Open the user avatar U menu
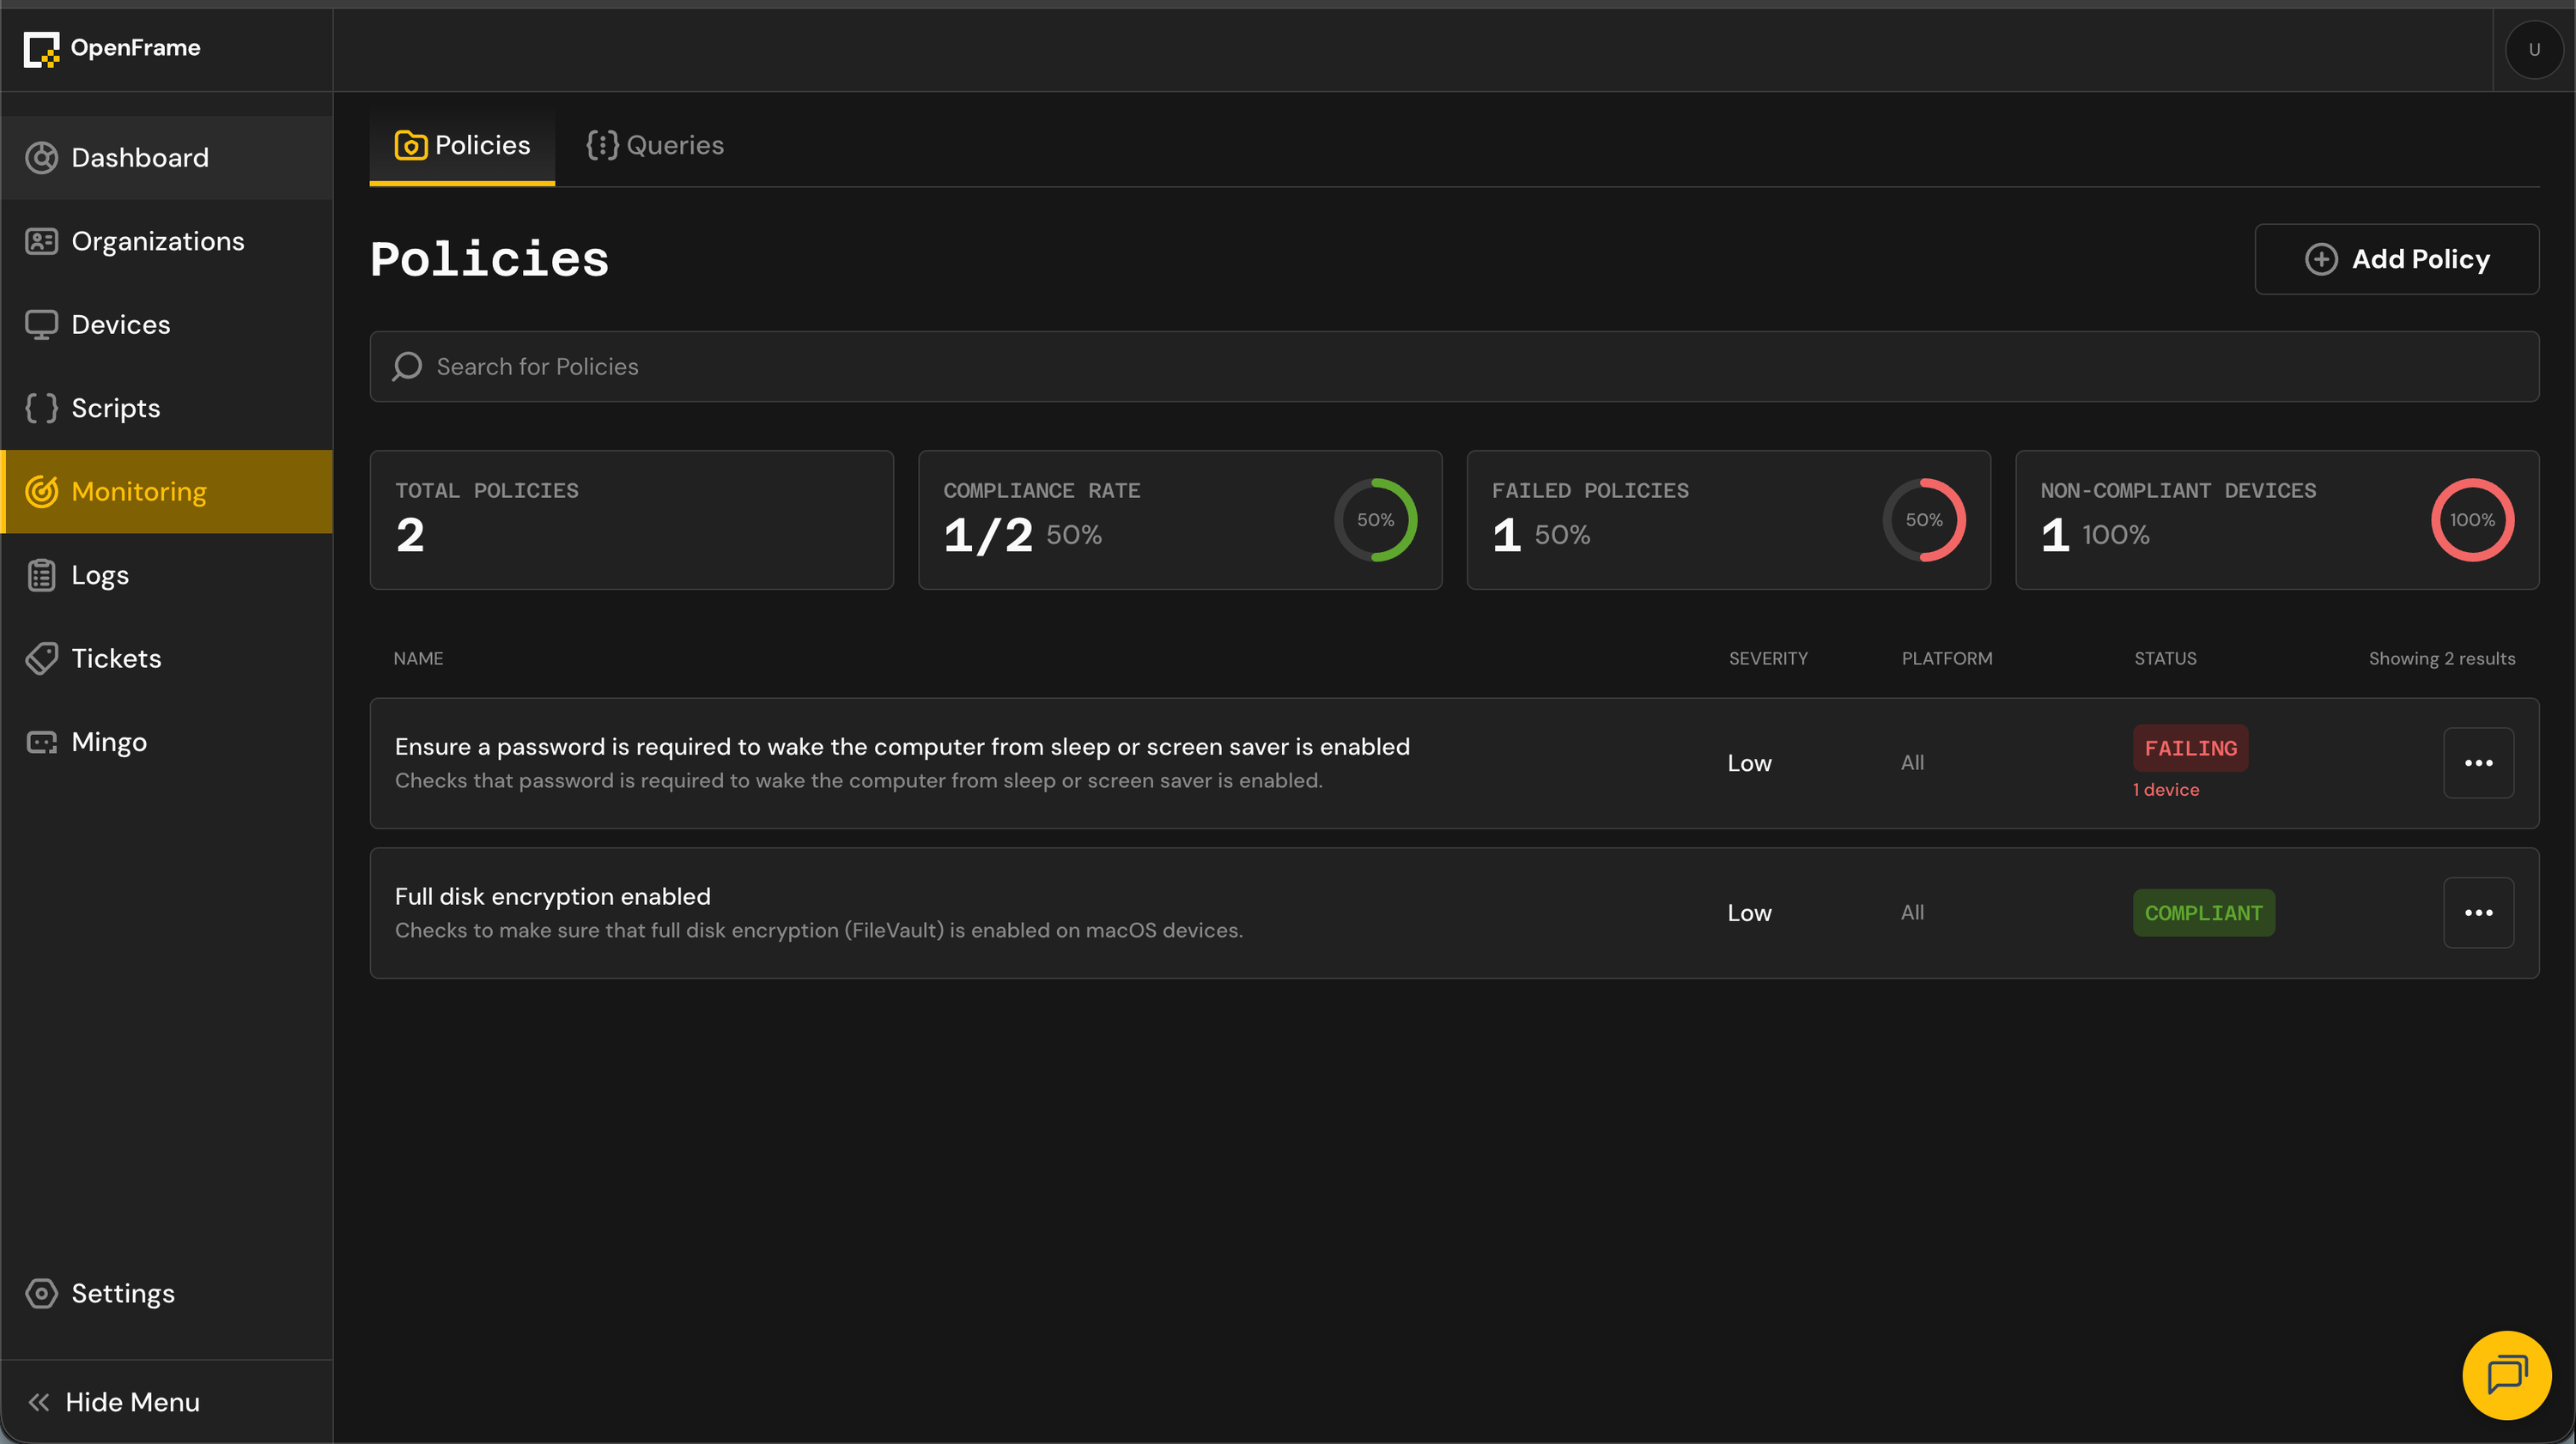 (x=2534, y=49)
